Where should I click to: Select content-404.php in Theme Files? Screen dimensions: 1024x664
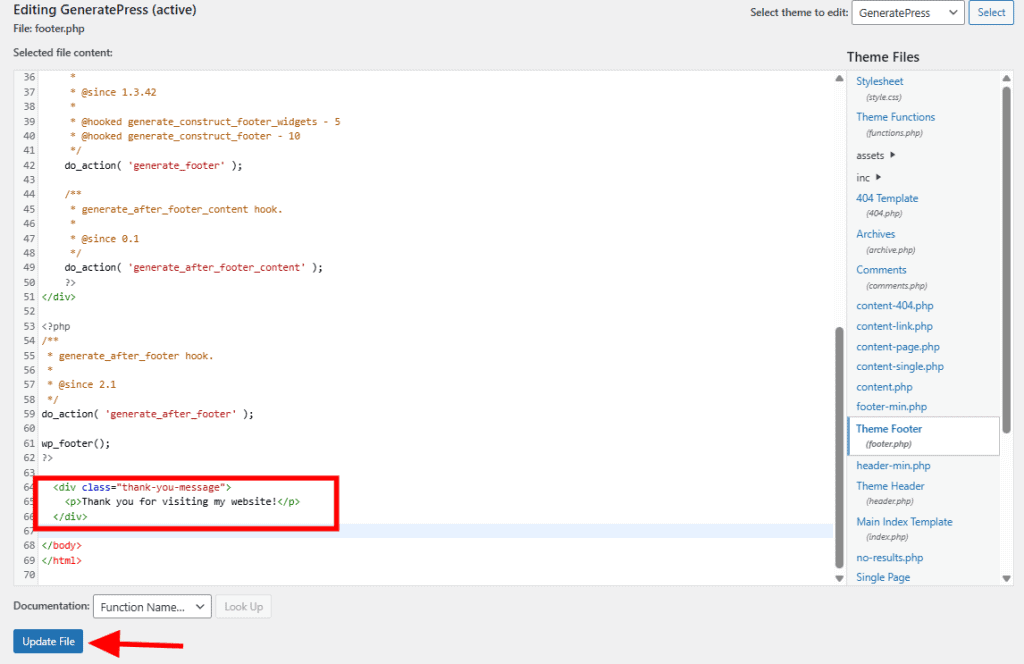[x=894, y=305]
